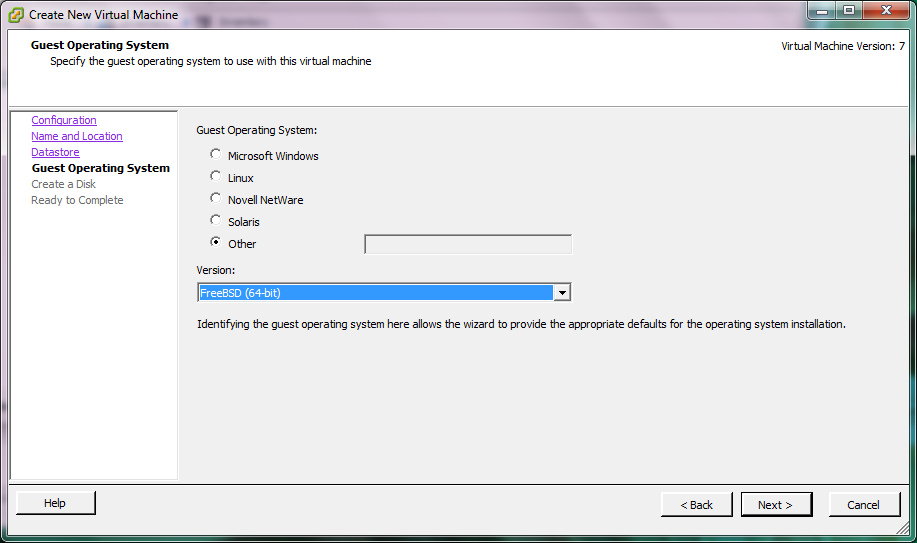Go to the Configuration step link
917x543 pixels.
[x=64, y=120]
